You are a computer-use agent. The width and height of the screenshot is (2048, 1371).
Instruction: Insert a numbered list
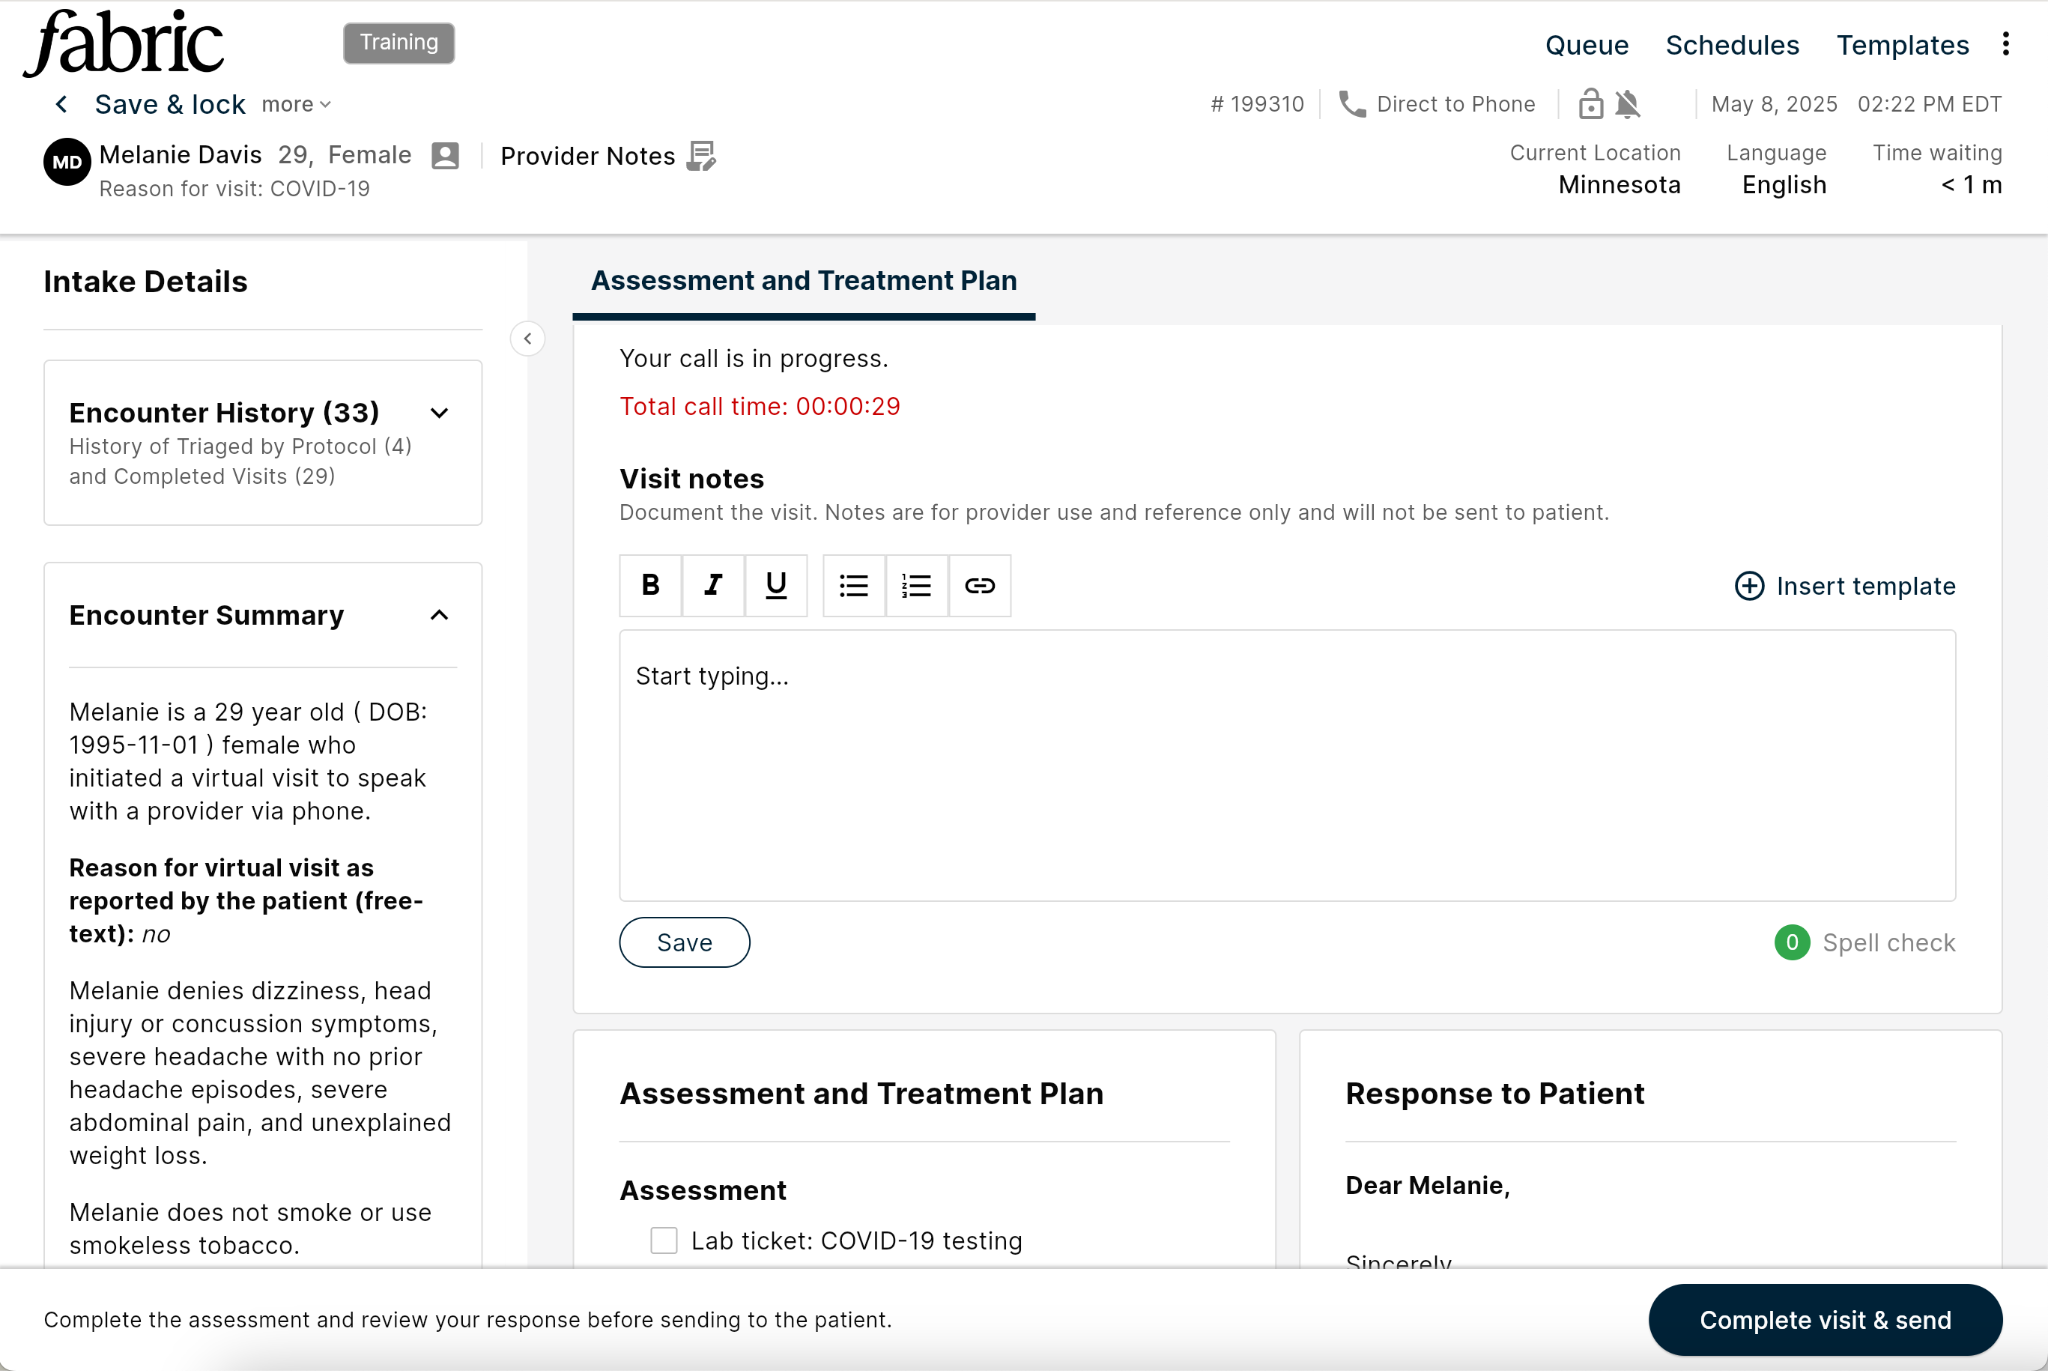click(916, 585)
